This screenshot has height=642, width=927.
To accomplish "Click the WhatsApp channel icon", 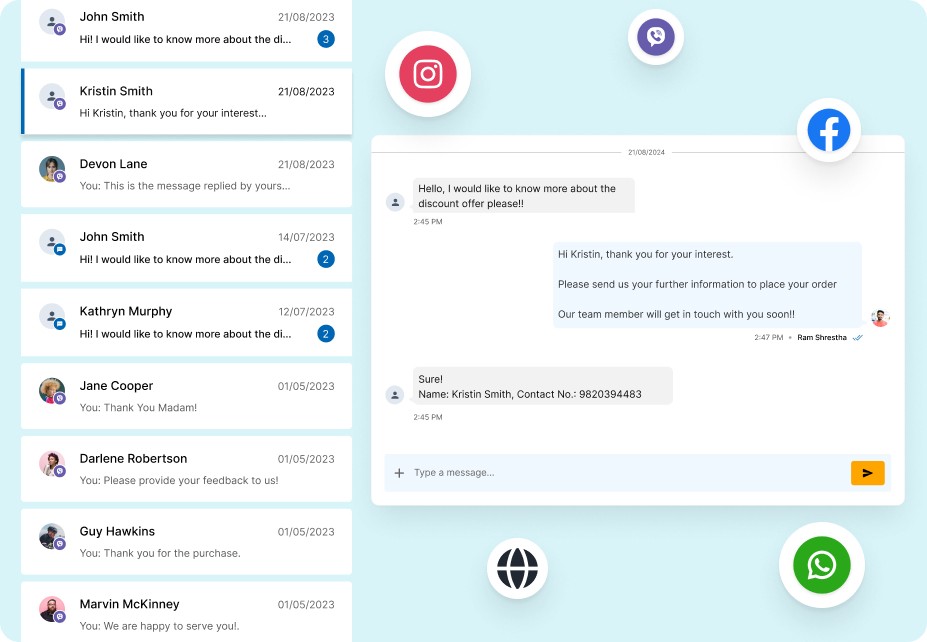I will 821,565.
